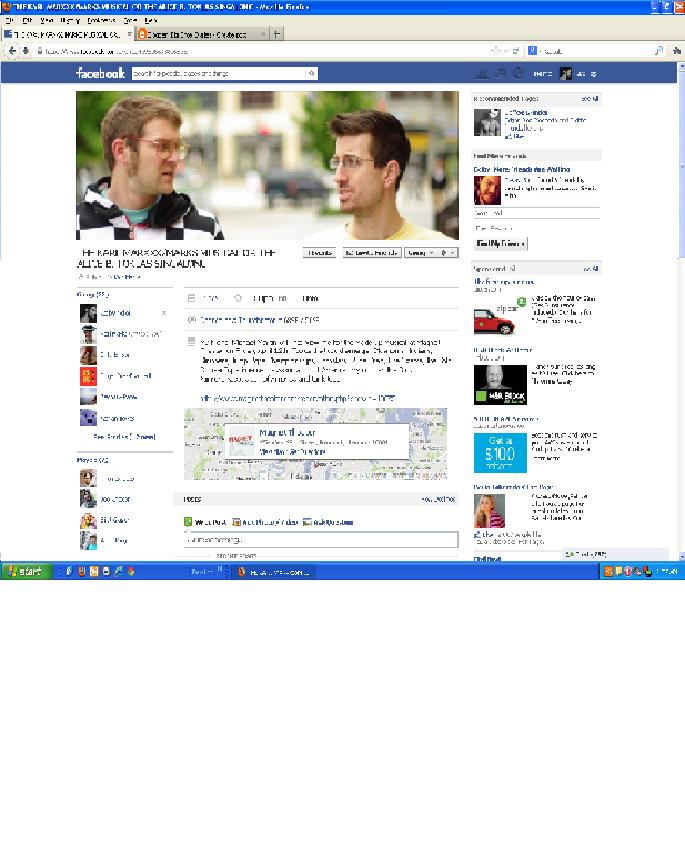Go back using Firefox back arrow
Screen dimensions: 685x862
12,51
